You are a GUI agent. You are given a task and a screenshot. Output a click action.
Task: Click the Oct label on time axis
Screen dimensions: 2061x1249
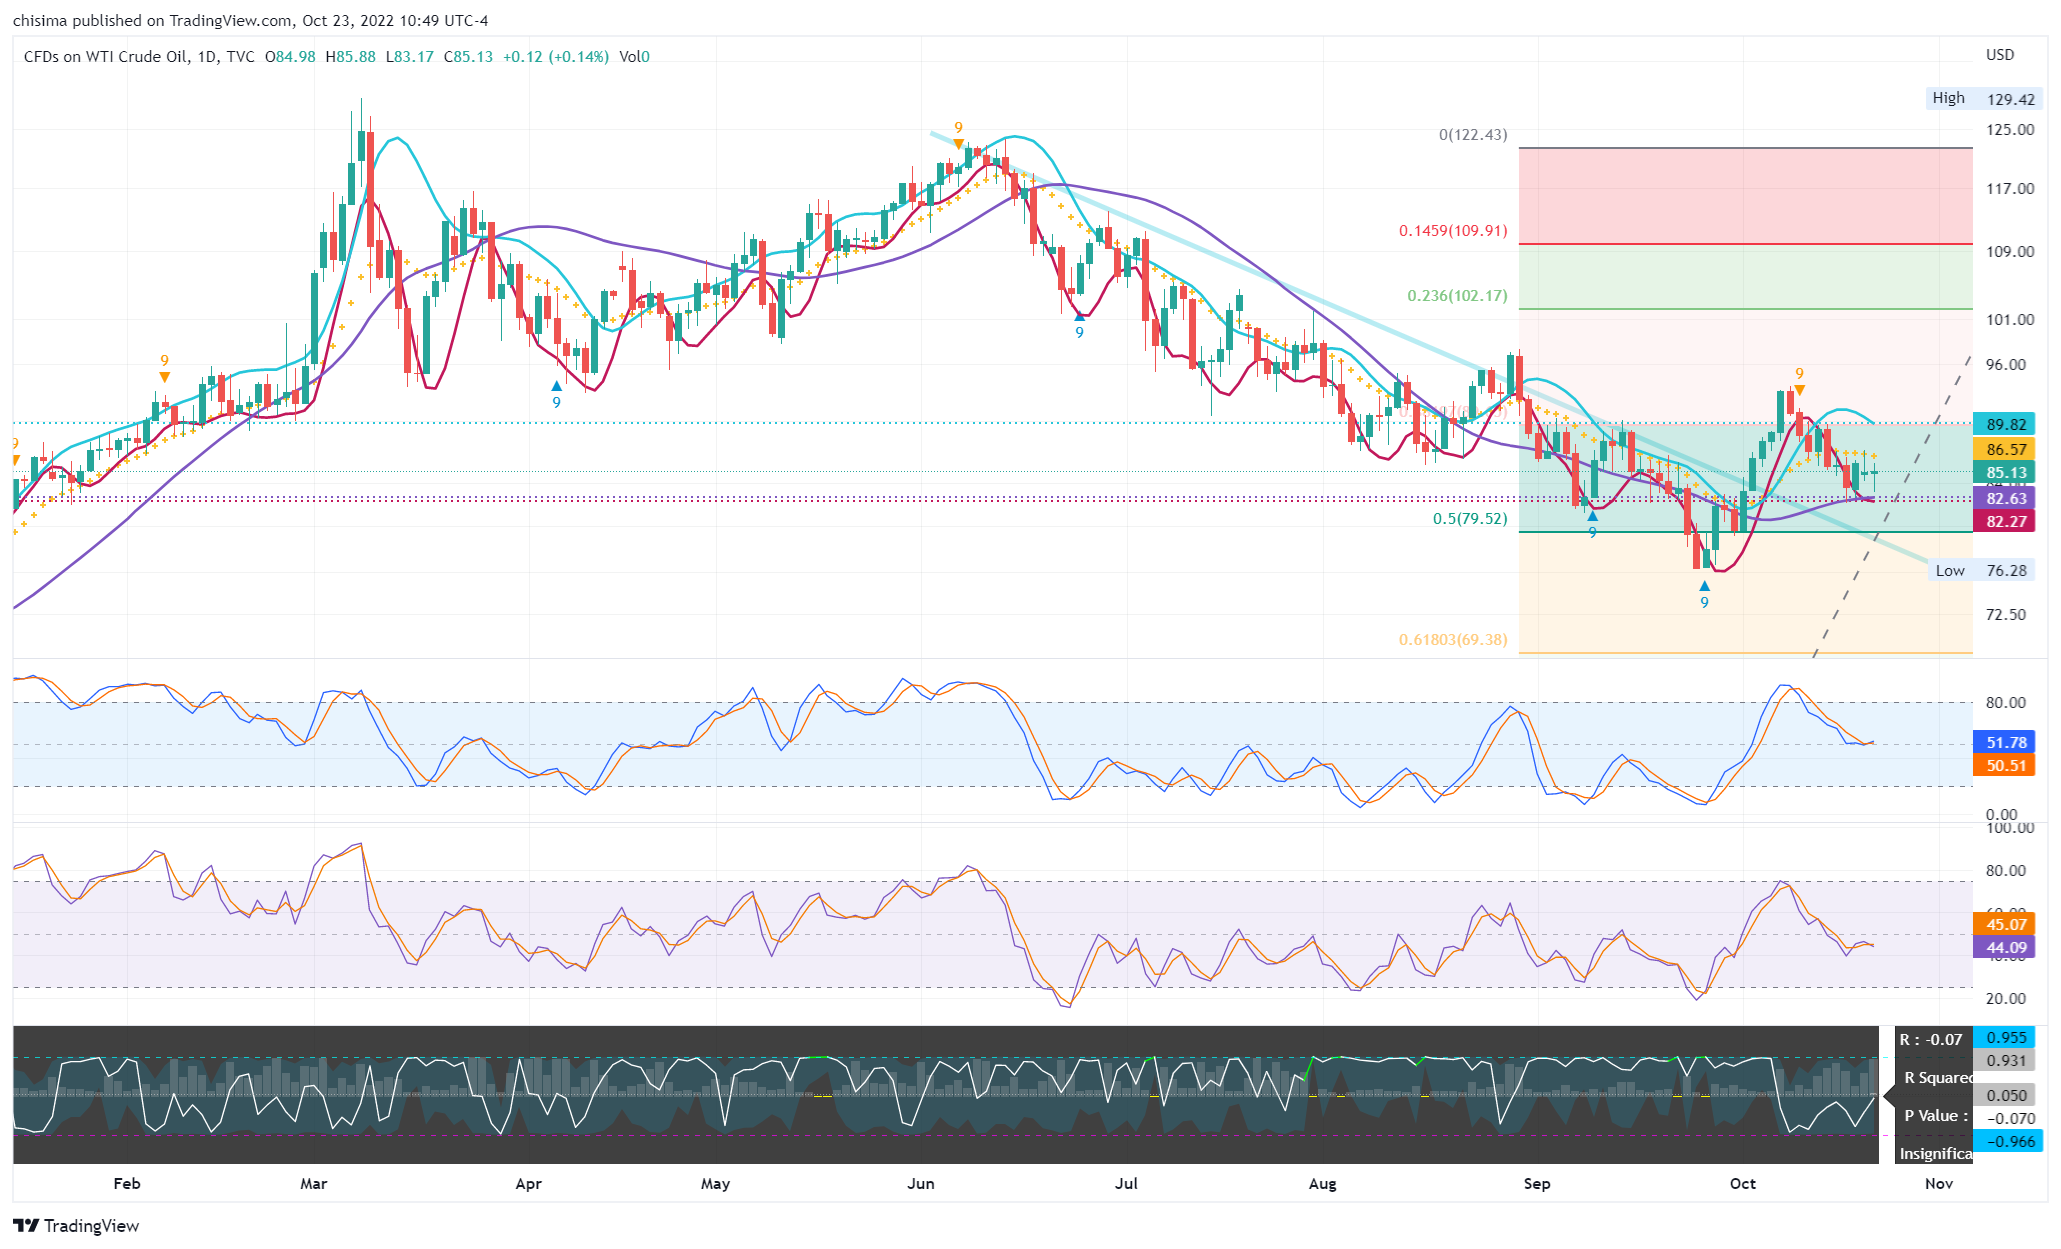(1742, 1183)
